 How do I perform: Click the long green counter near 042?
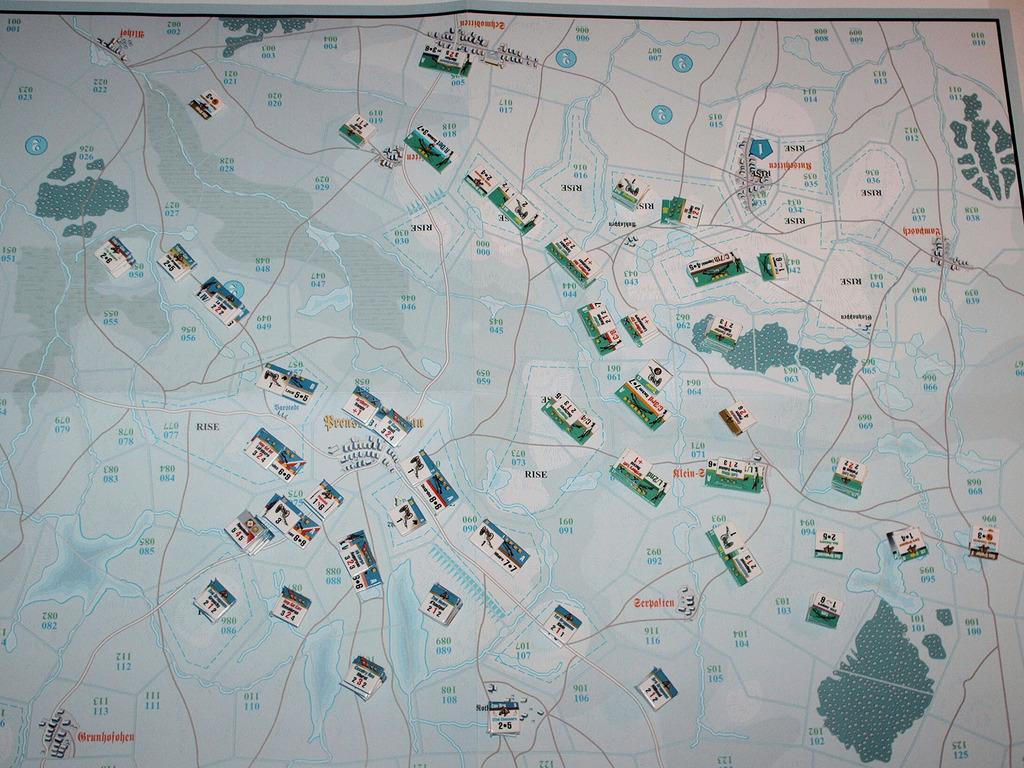(x=715, y=267)
